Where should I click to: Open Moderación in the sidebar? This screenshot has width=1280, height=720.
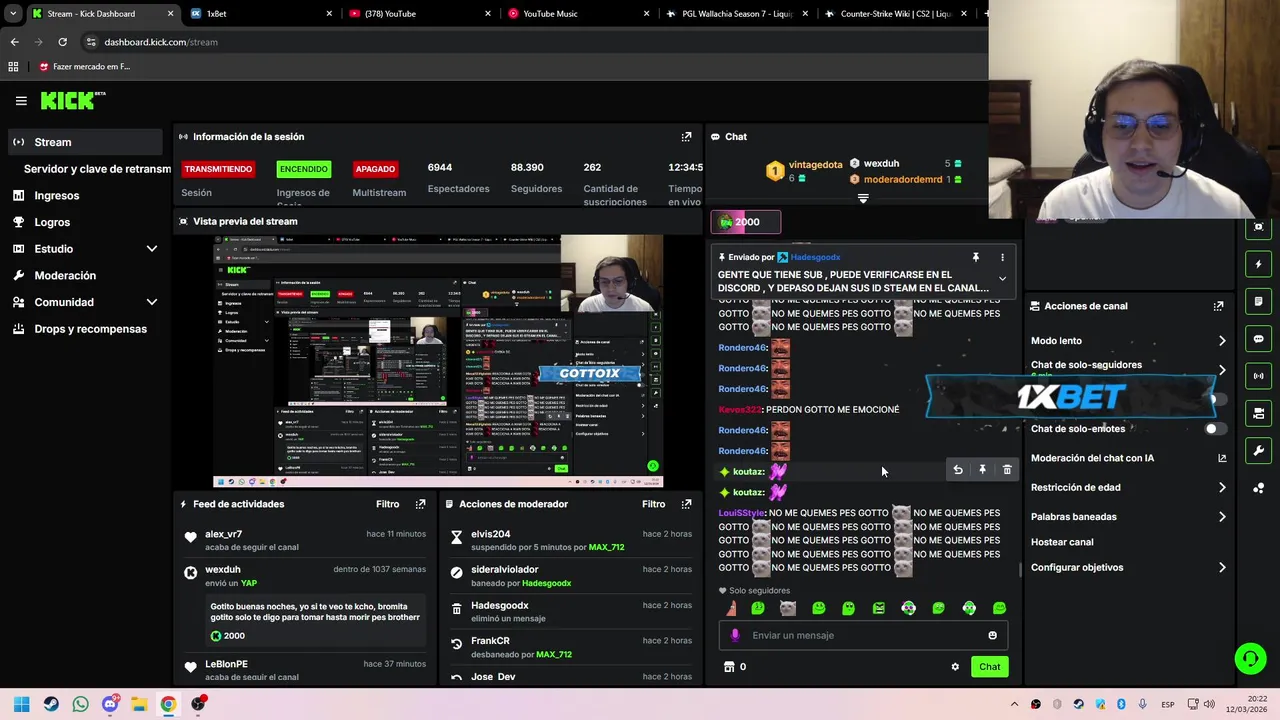[65, 276]
